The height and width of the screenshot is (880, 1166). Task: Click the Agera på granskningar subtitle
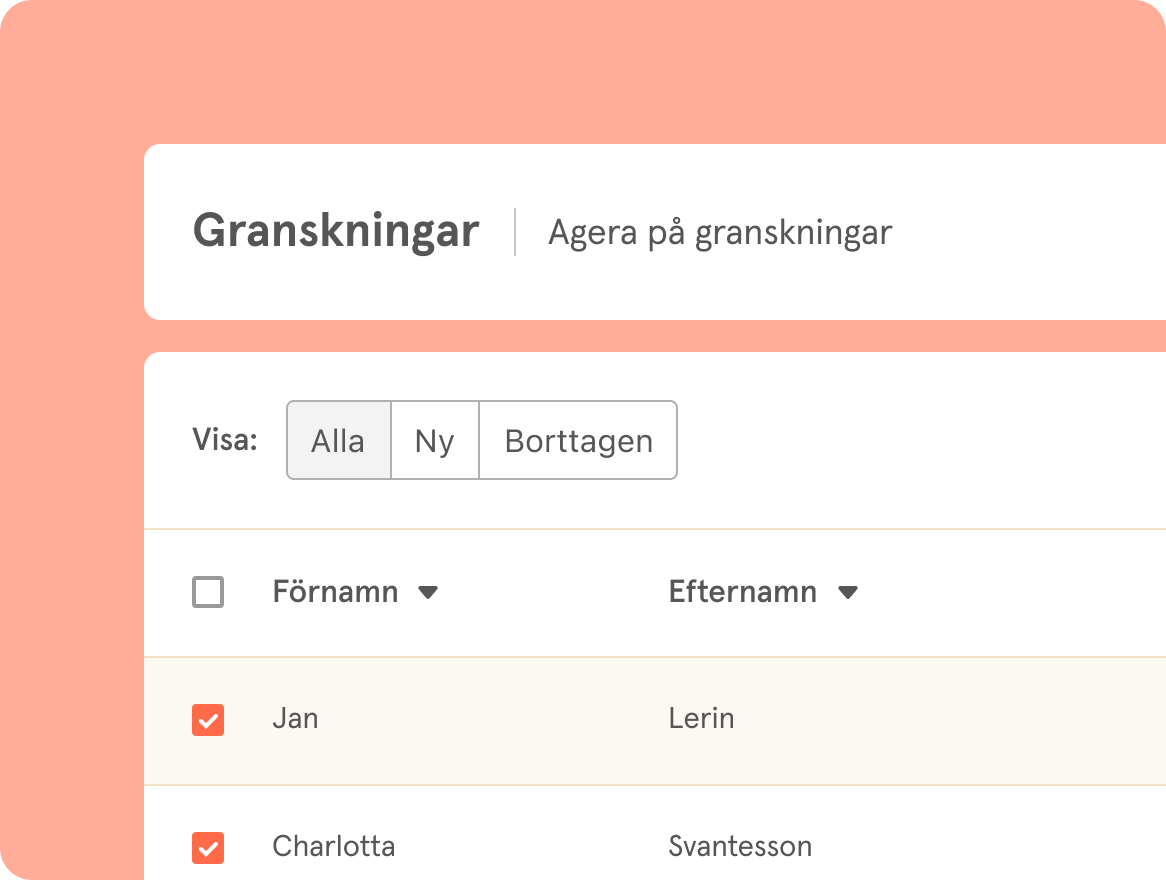coord(720,233)
